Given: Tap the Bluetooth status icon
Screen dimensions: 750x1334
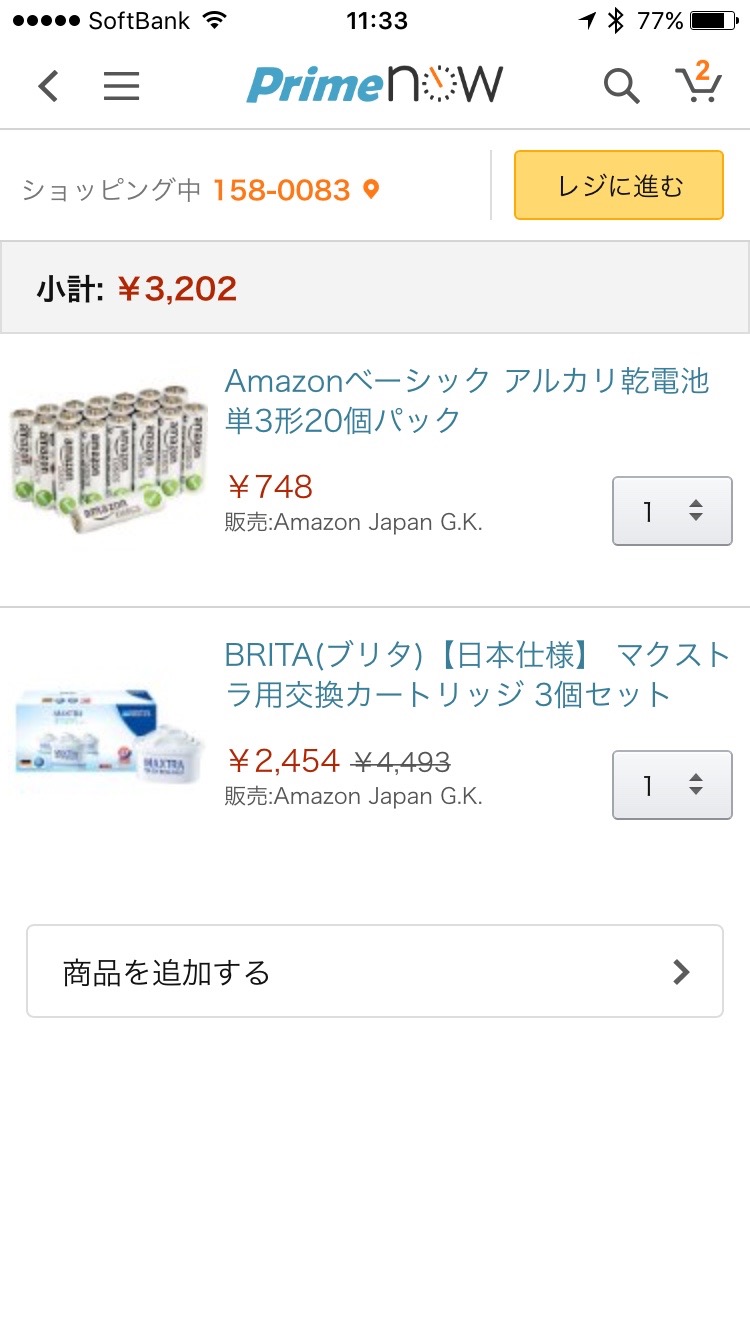Looking at the screenshot, I should click(617, 20).
